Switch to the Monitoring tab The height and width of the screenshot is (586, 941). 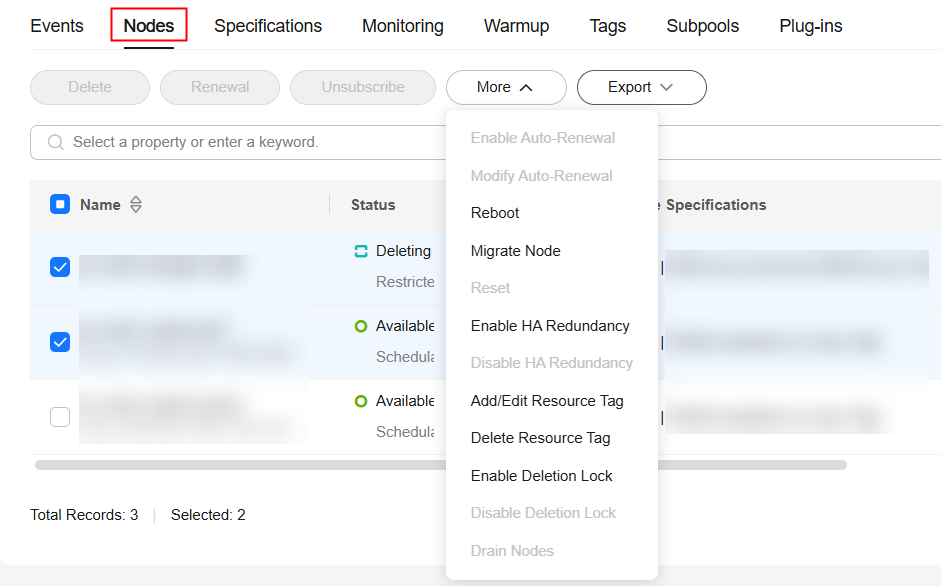coord(403,26)
